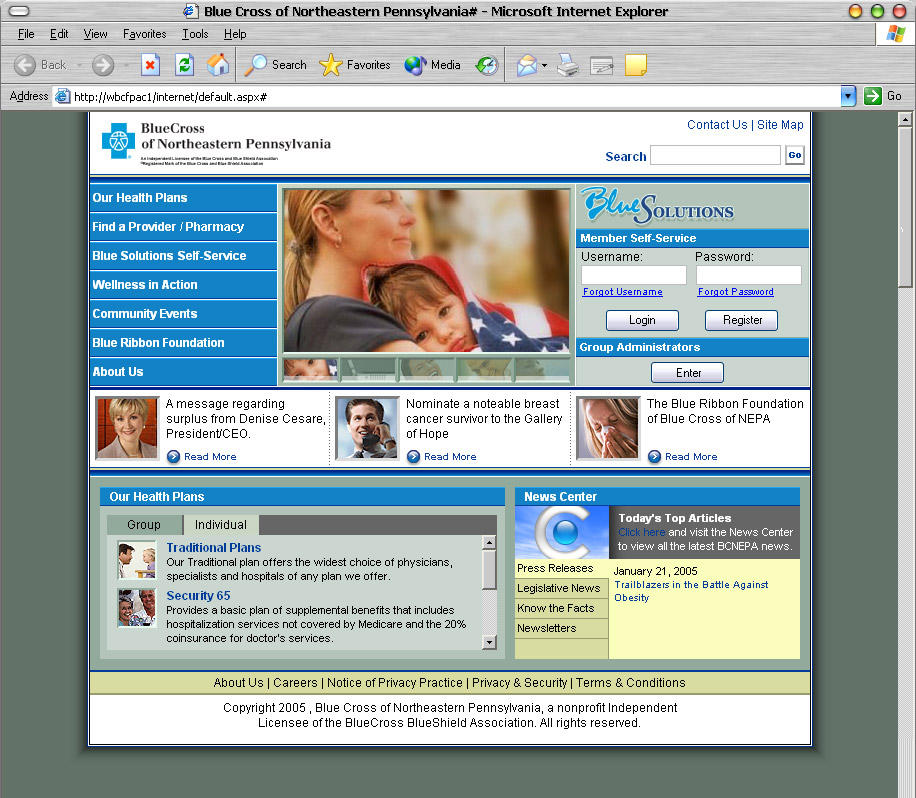916x798 pixels.
Task: Open the toolbar Search magnifier pane
Action: (275, 65)
